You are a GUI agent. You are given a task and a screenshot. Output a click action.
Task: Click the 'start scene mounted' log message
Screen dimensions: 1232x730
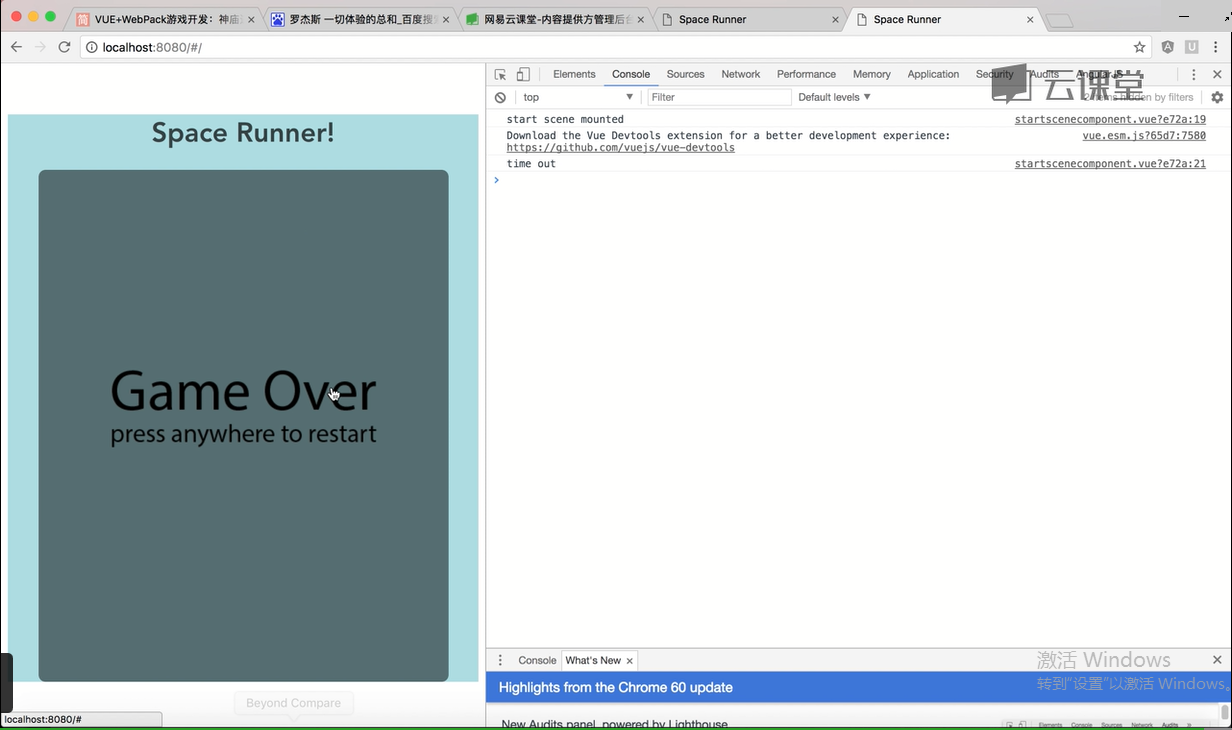click(565, 120)
